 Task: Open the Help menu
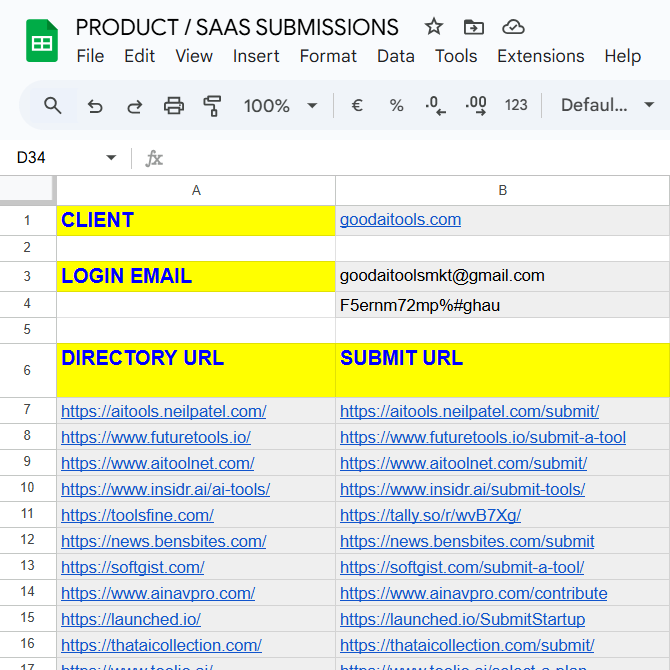coord(623,56)
